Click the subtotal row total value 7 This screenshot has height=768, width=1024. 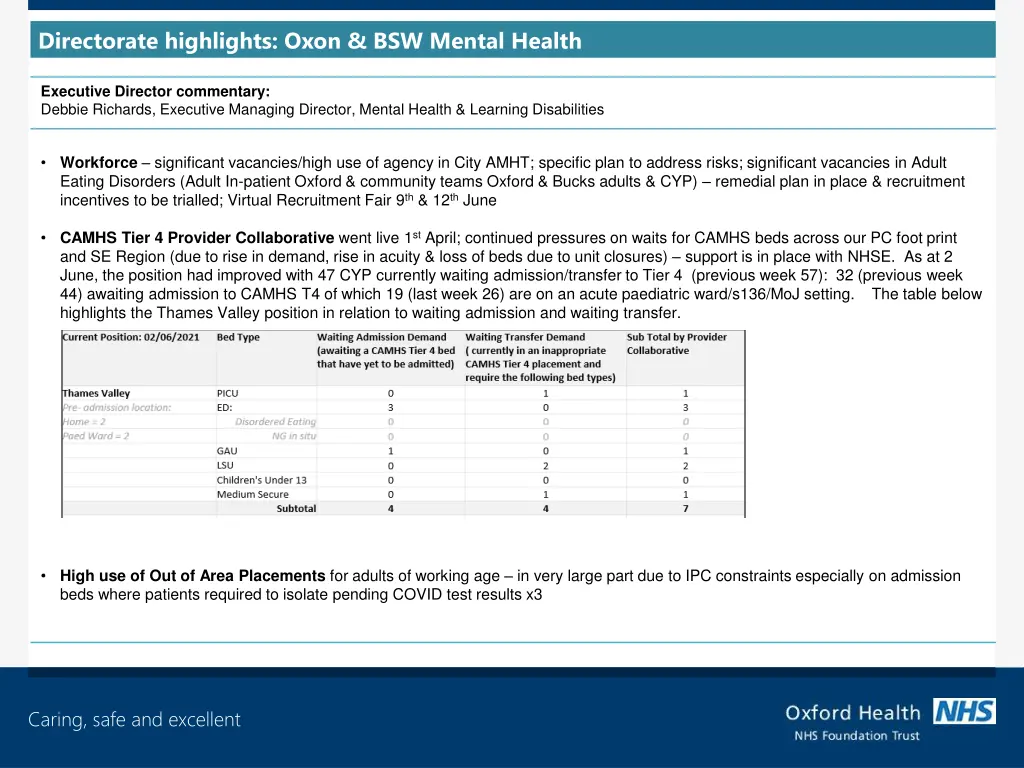[686, 509]
